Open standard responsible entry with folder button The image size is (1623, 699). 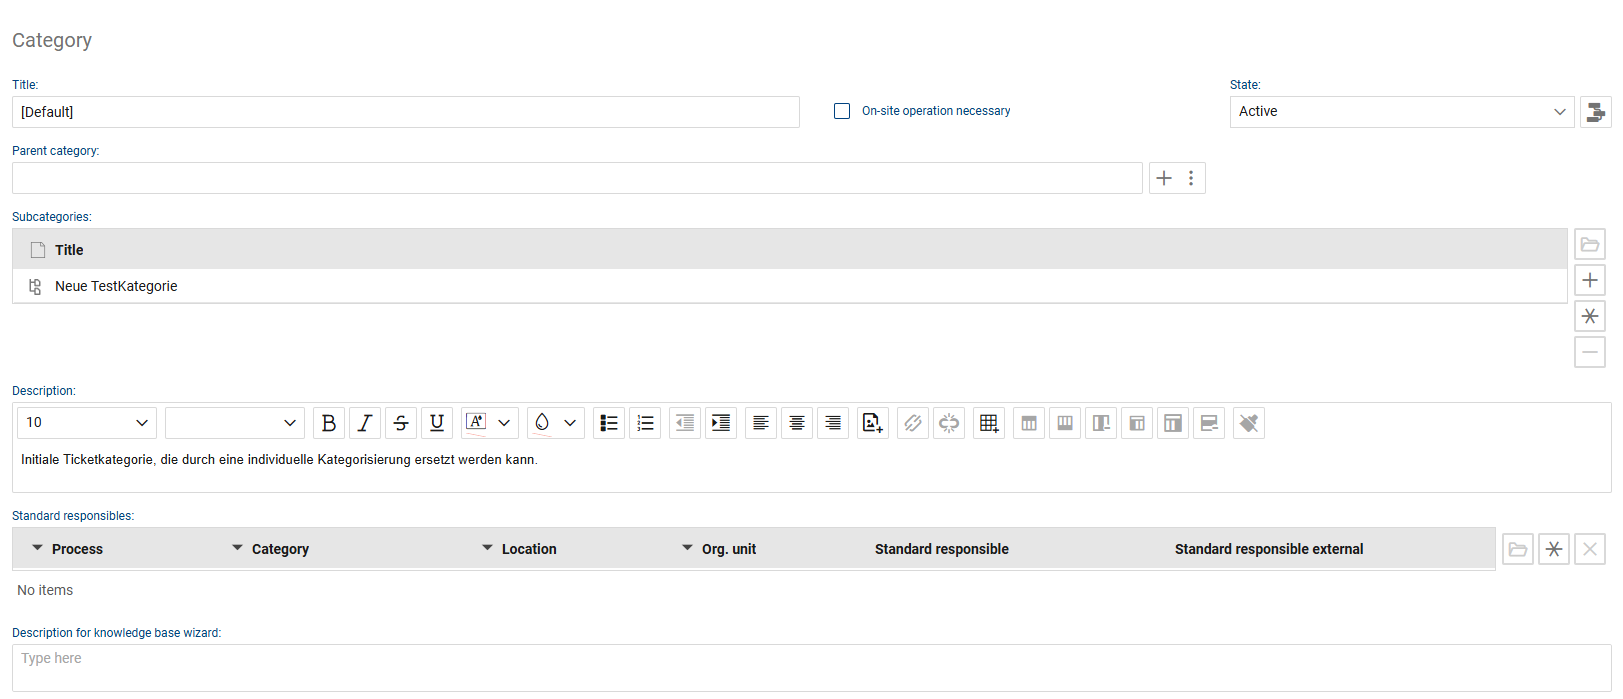(1518, 549)
